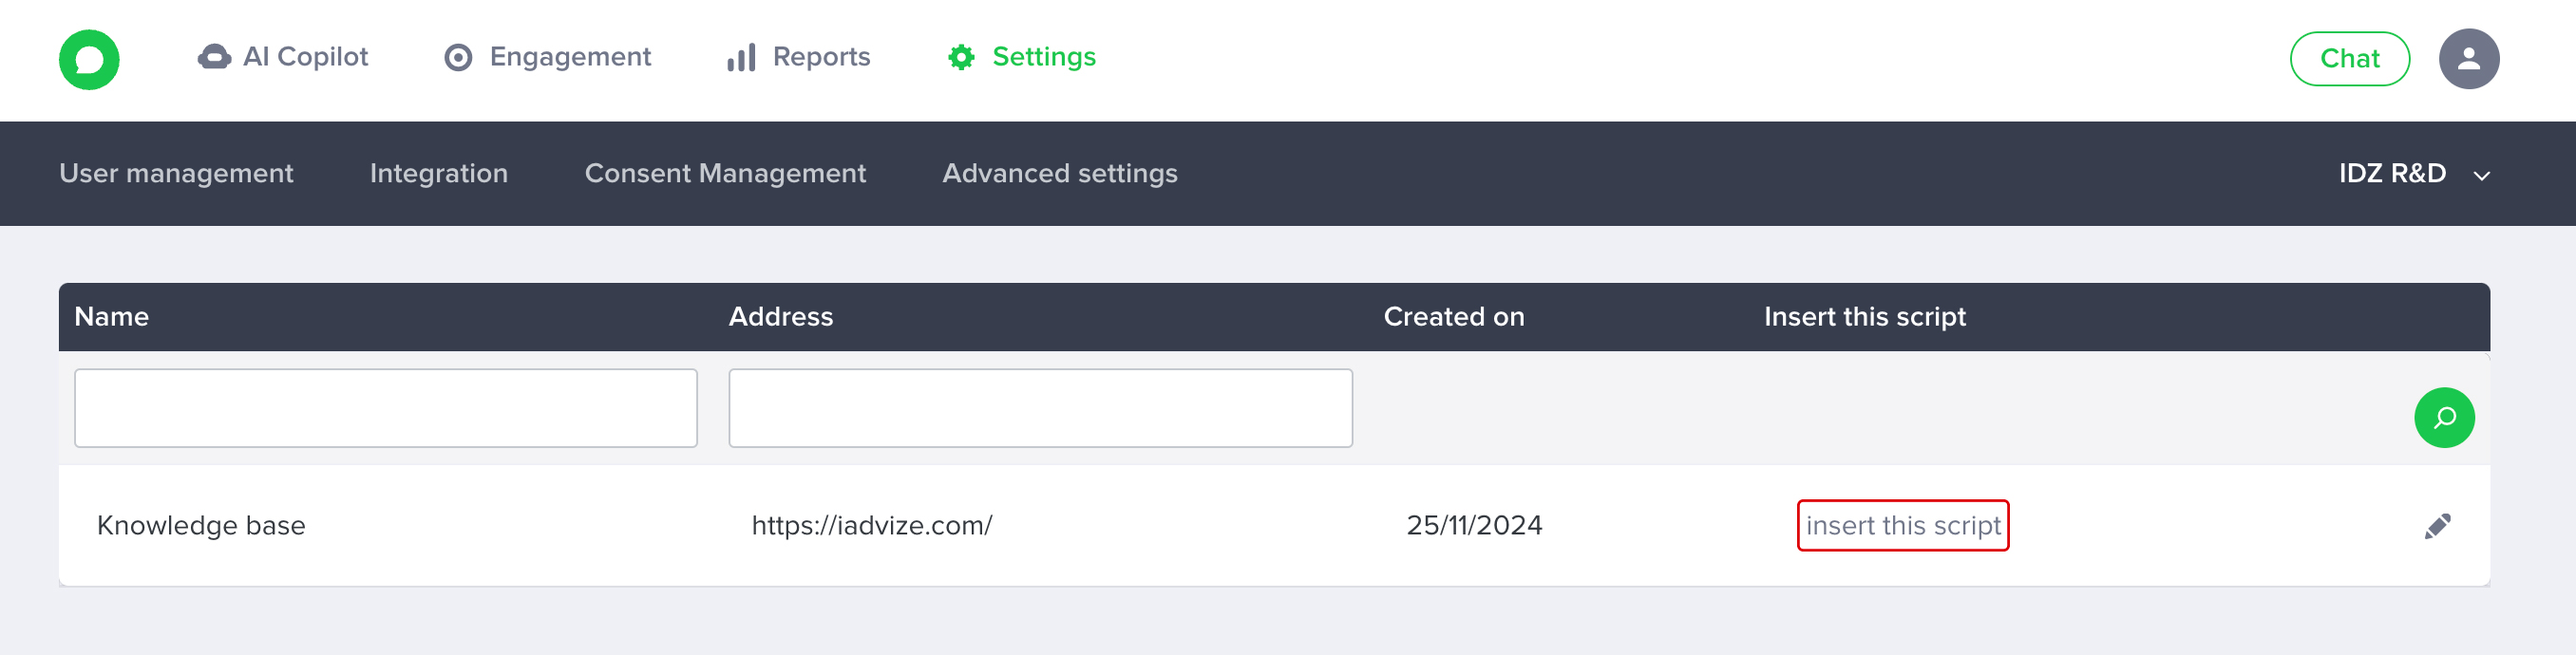Screen dimensions: 2576x655
Task: Click the Settings gear icon
Action: pyautogui.click(x=961, y=57)
